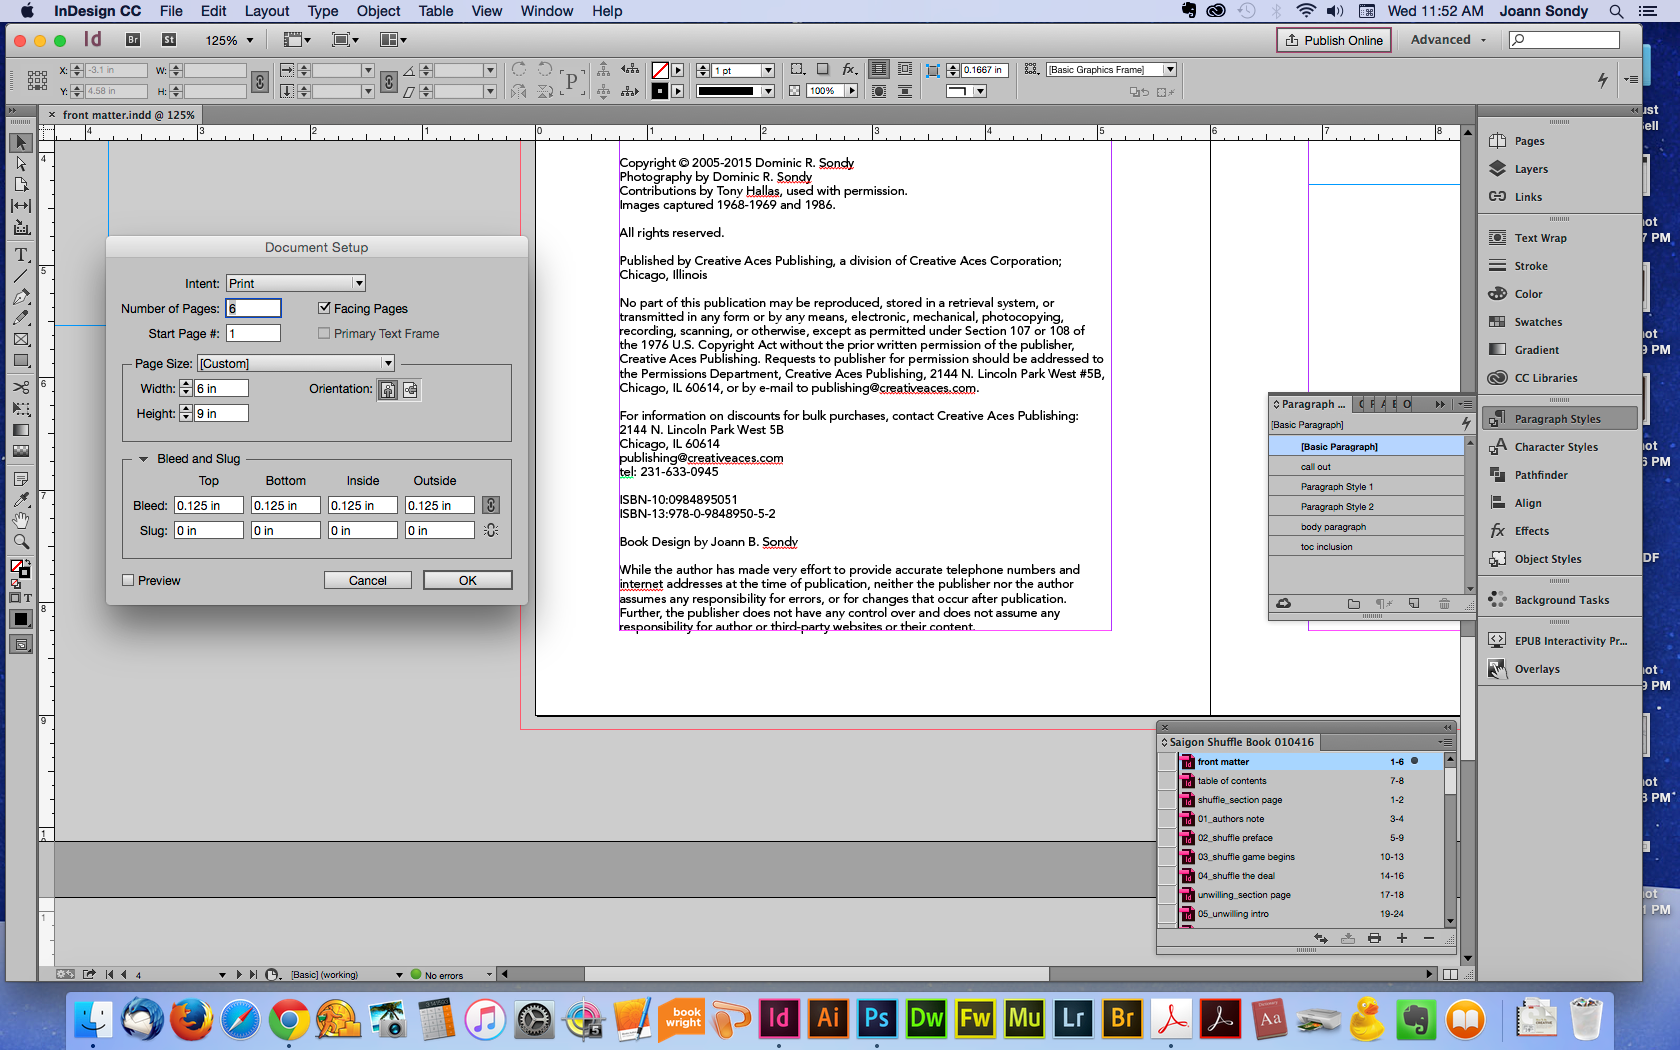This screenshot has height=1050, width=1680.
Task: Open the CC Libraries panel
Action: [x=1546, y=378]
